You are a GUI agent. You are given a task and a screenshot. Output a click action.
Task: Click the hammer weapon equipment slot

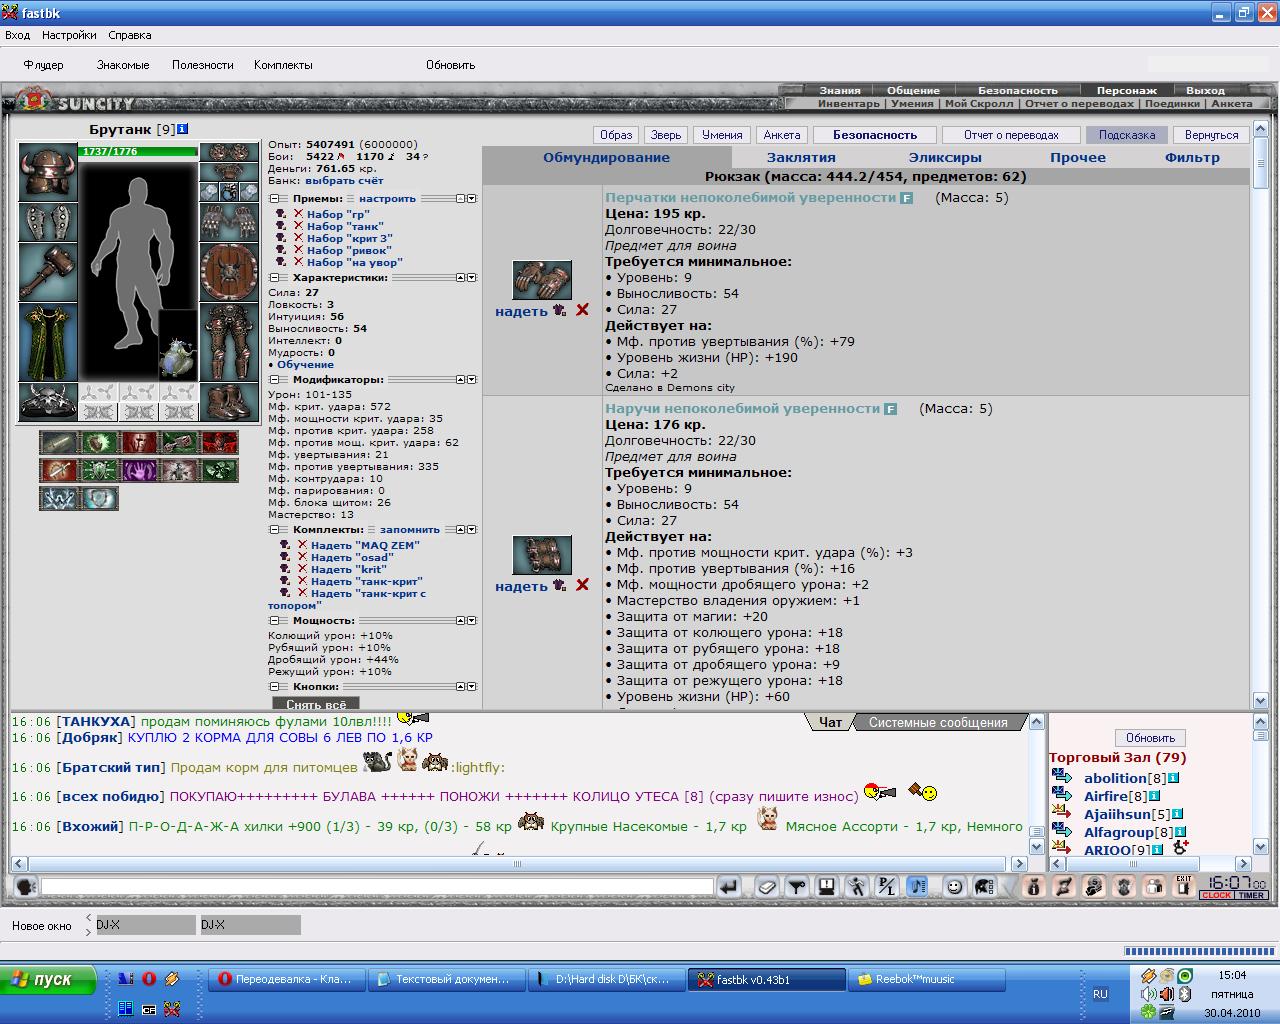click(48, 271)
